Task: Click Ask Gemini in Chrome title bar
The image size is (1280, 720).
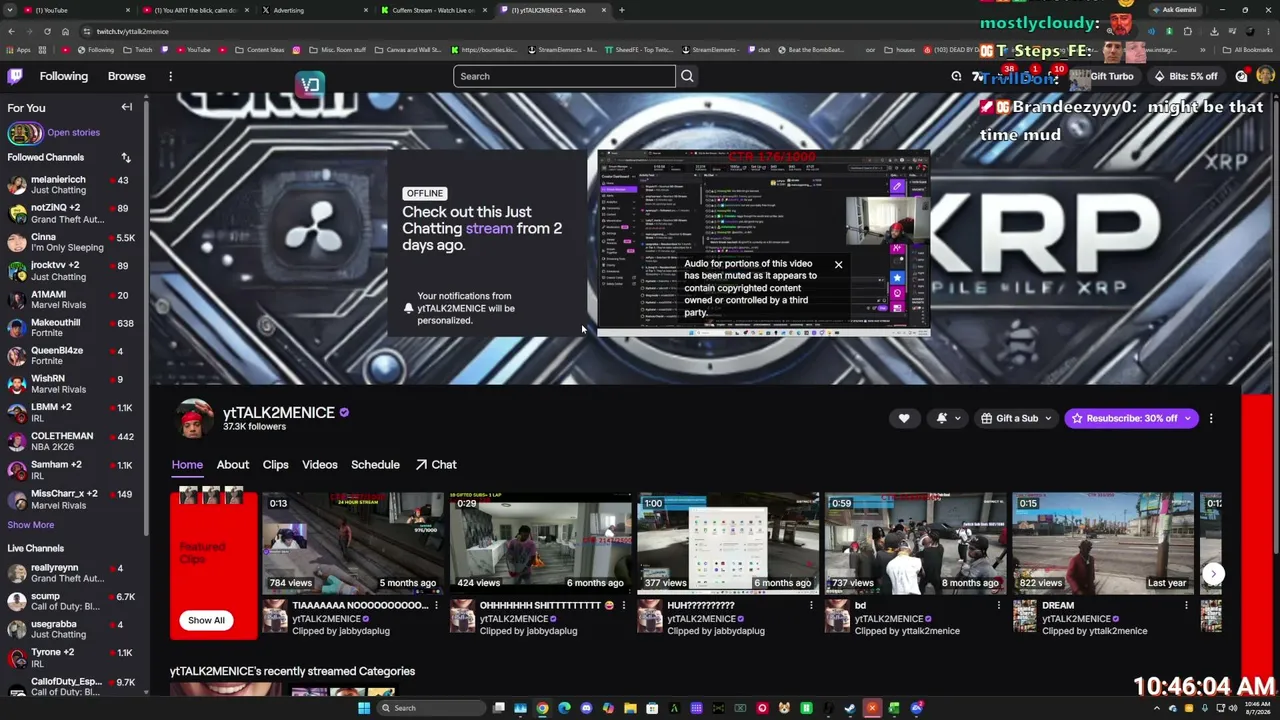Action: [1174, 10]
